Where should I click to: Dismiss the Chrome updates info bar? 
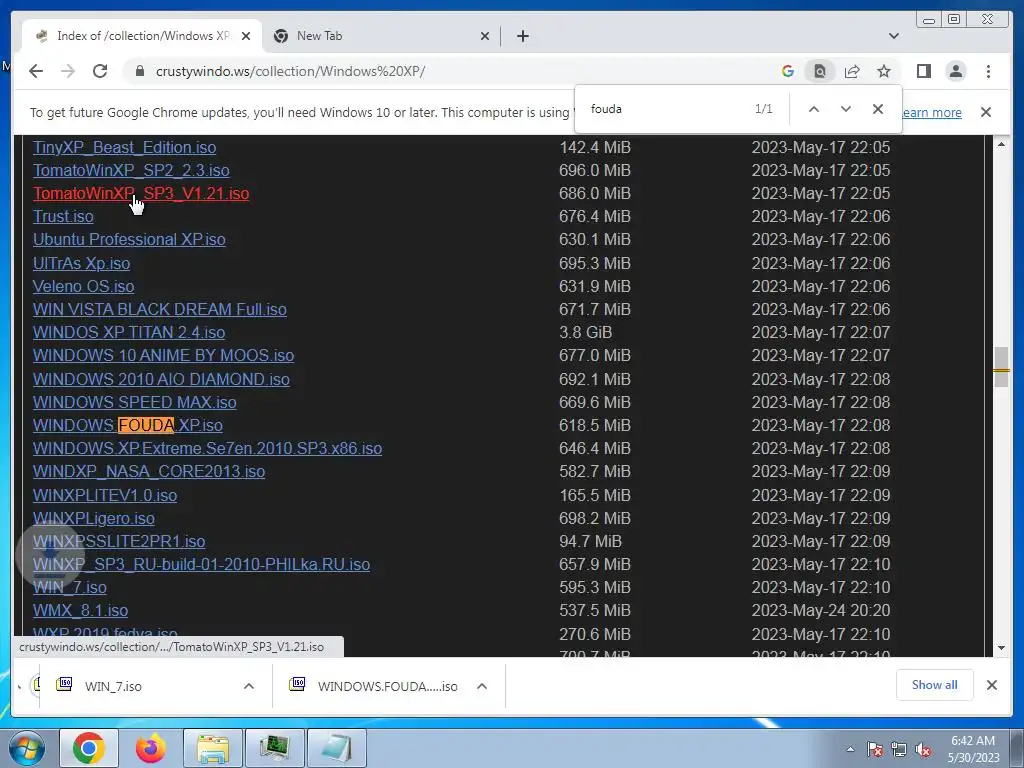[986, 112]
